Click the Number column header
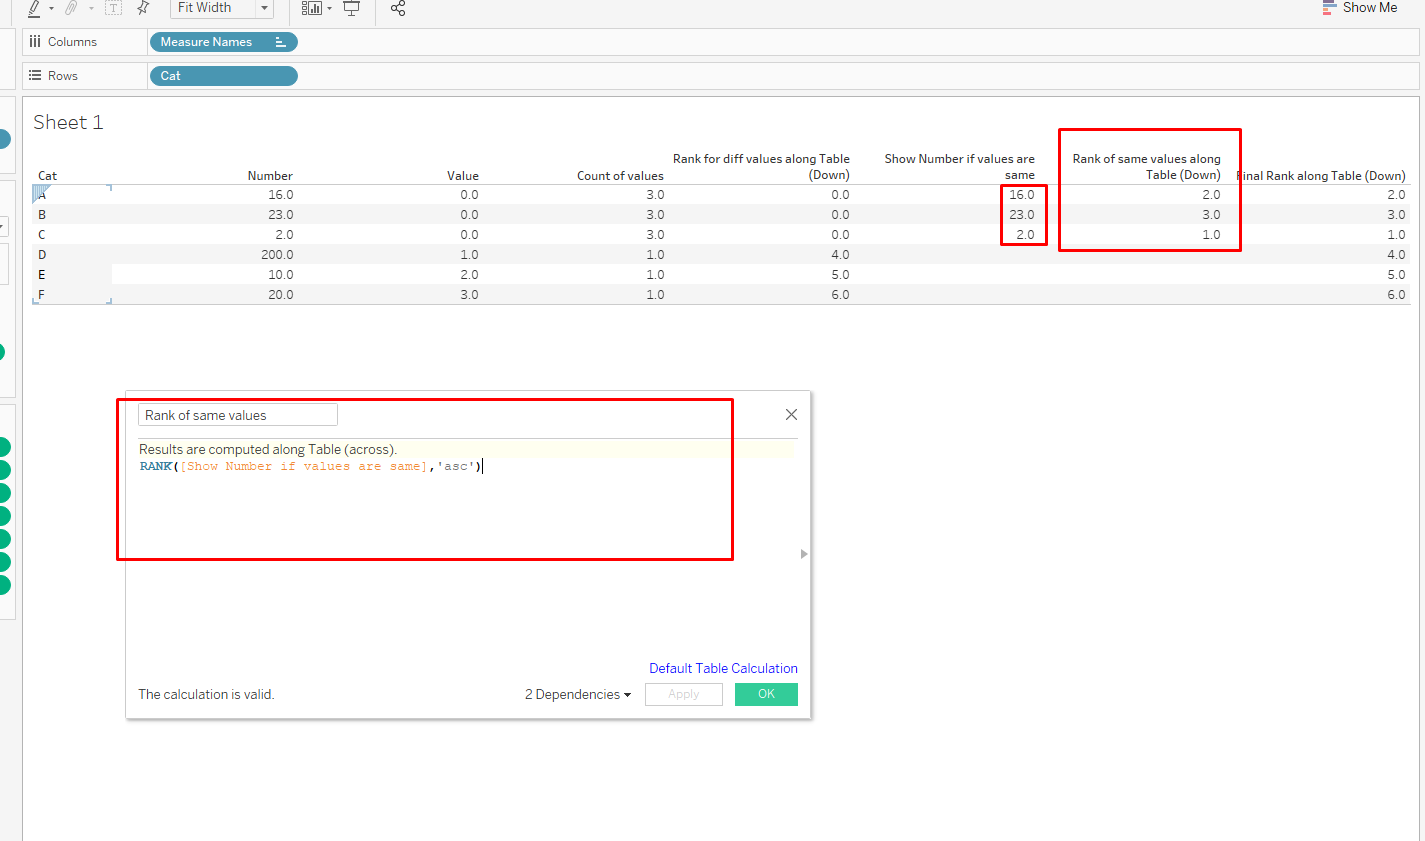 270,176
